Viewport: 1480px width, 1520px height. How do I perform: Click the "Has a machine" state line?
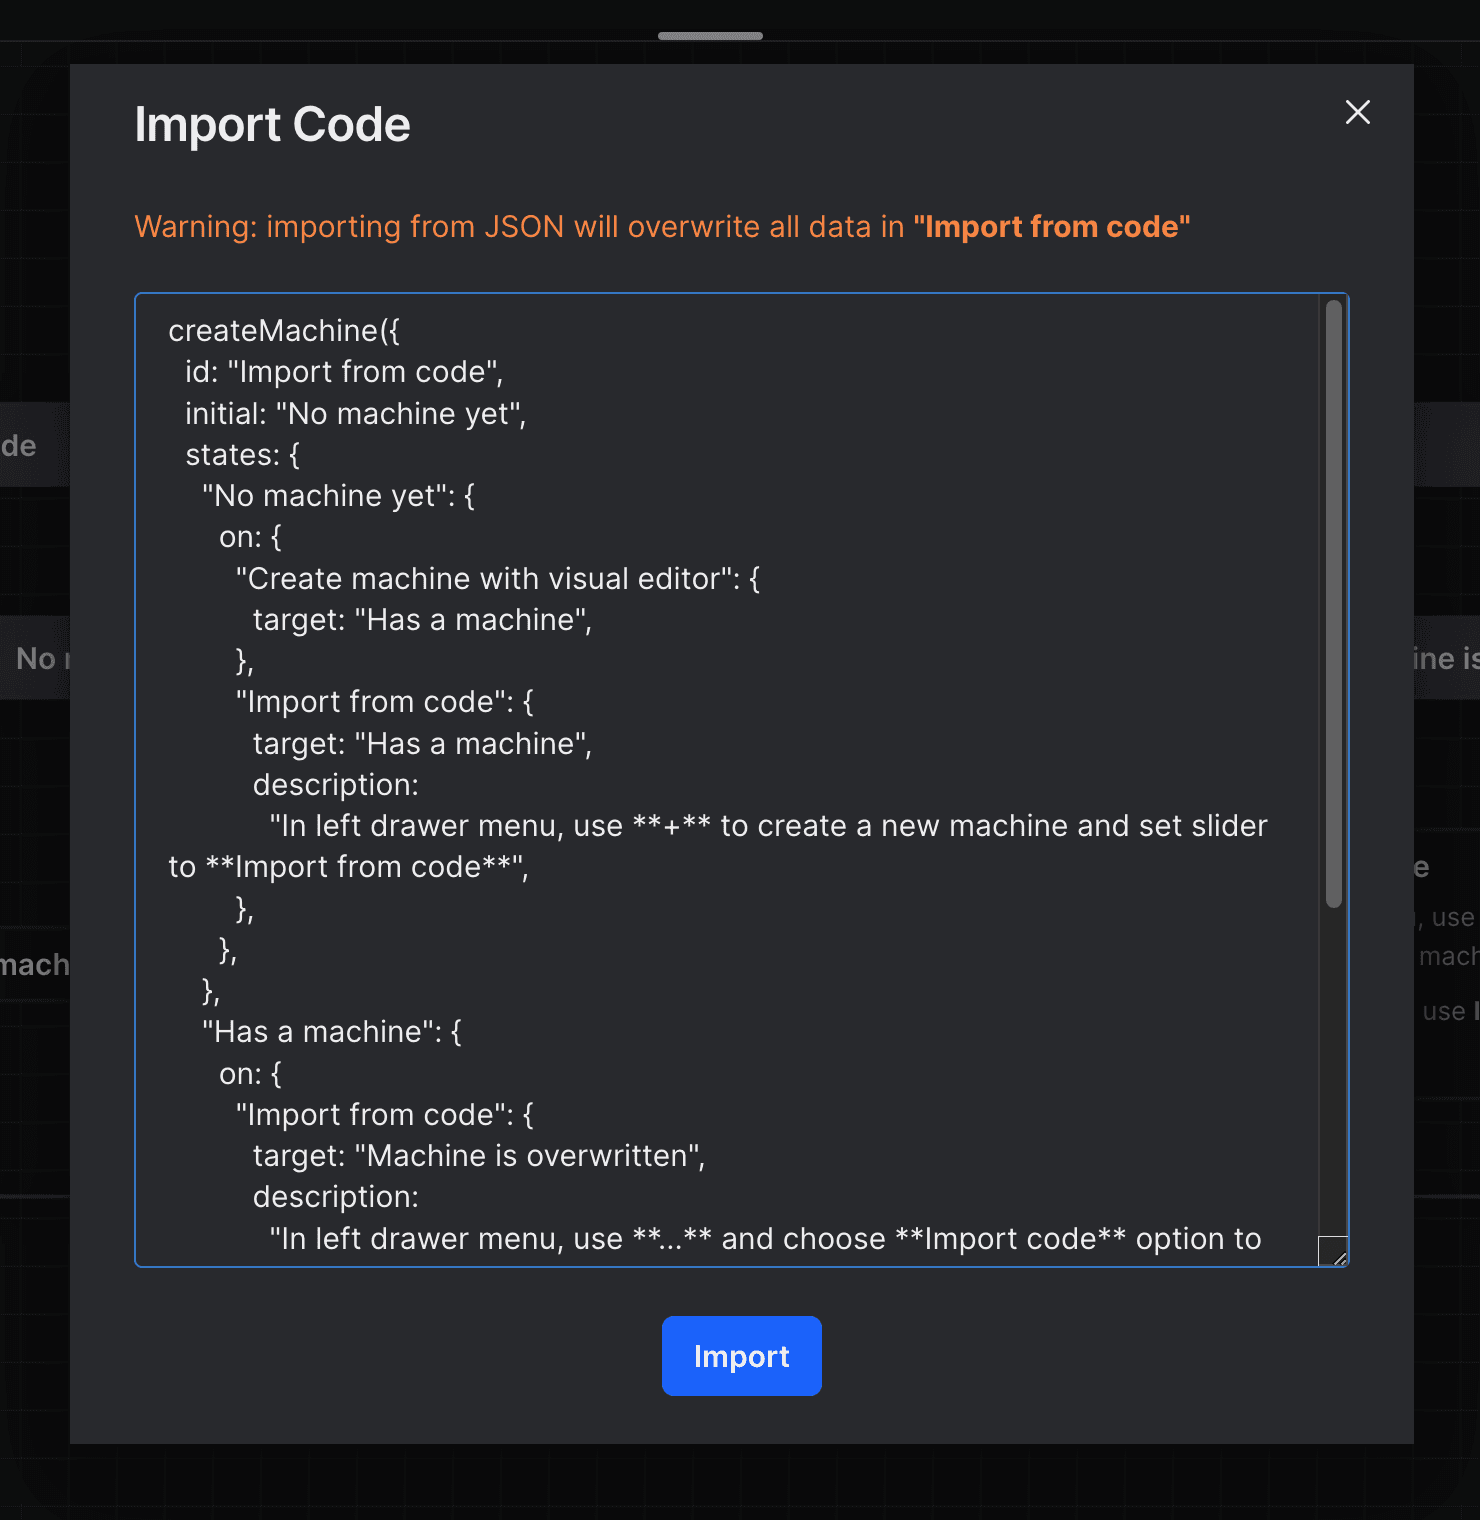pos(331,1031)
